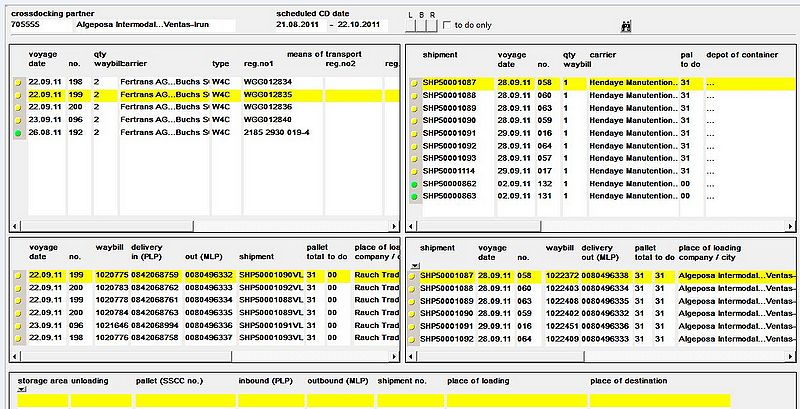Click status dot of waybill 1020775 row
Screen dimensions: 800x409
click(x=18, y=275)
